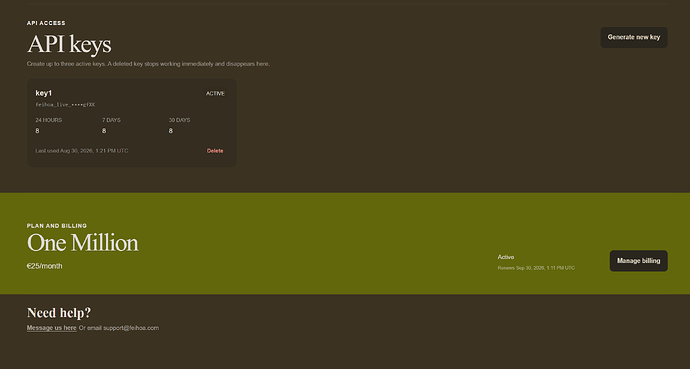Select the masked key "feihoa_live_••••gfXX"
Image resolution: width=690 pixels, height=369 pixels.
coord(65,105)
